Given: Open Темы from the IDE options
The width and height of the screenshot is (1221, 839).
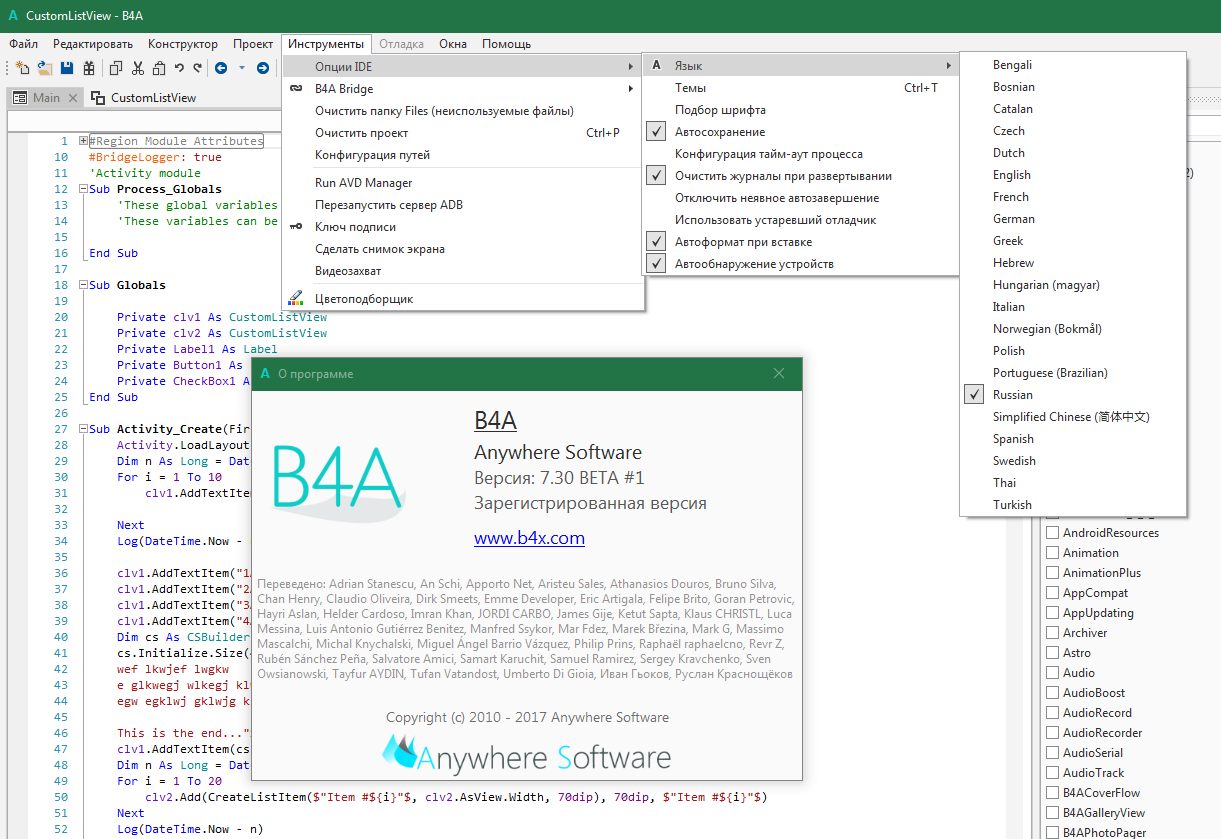Looking at the screenshot, I should point(802,88).
